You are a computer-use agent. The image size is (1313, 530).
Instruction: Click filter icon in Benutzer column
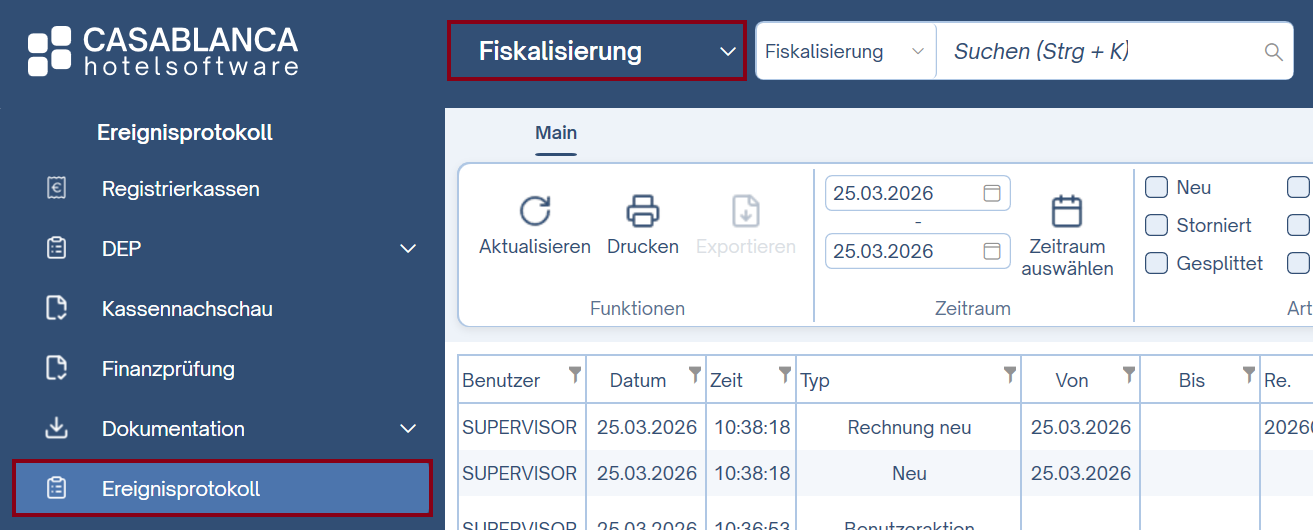575,375
